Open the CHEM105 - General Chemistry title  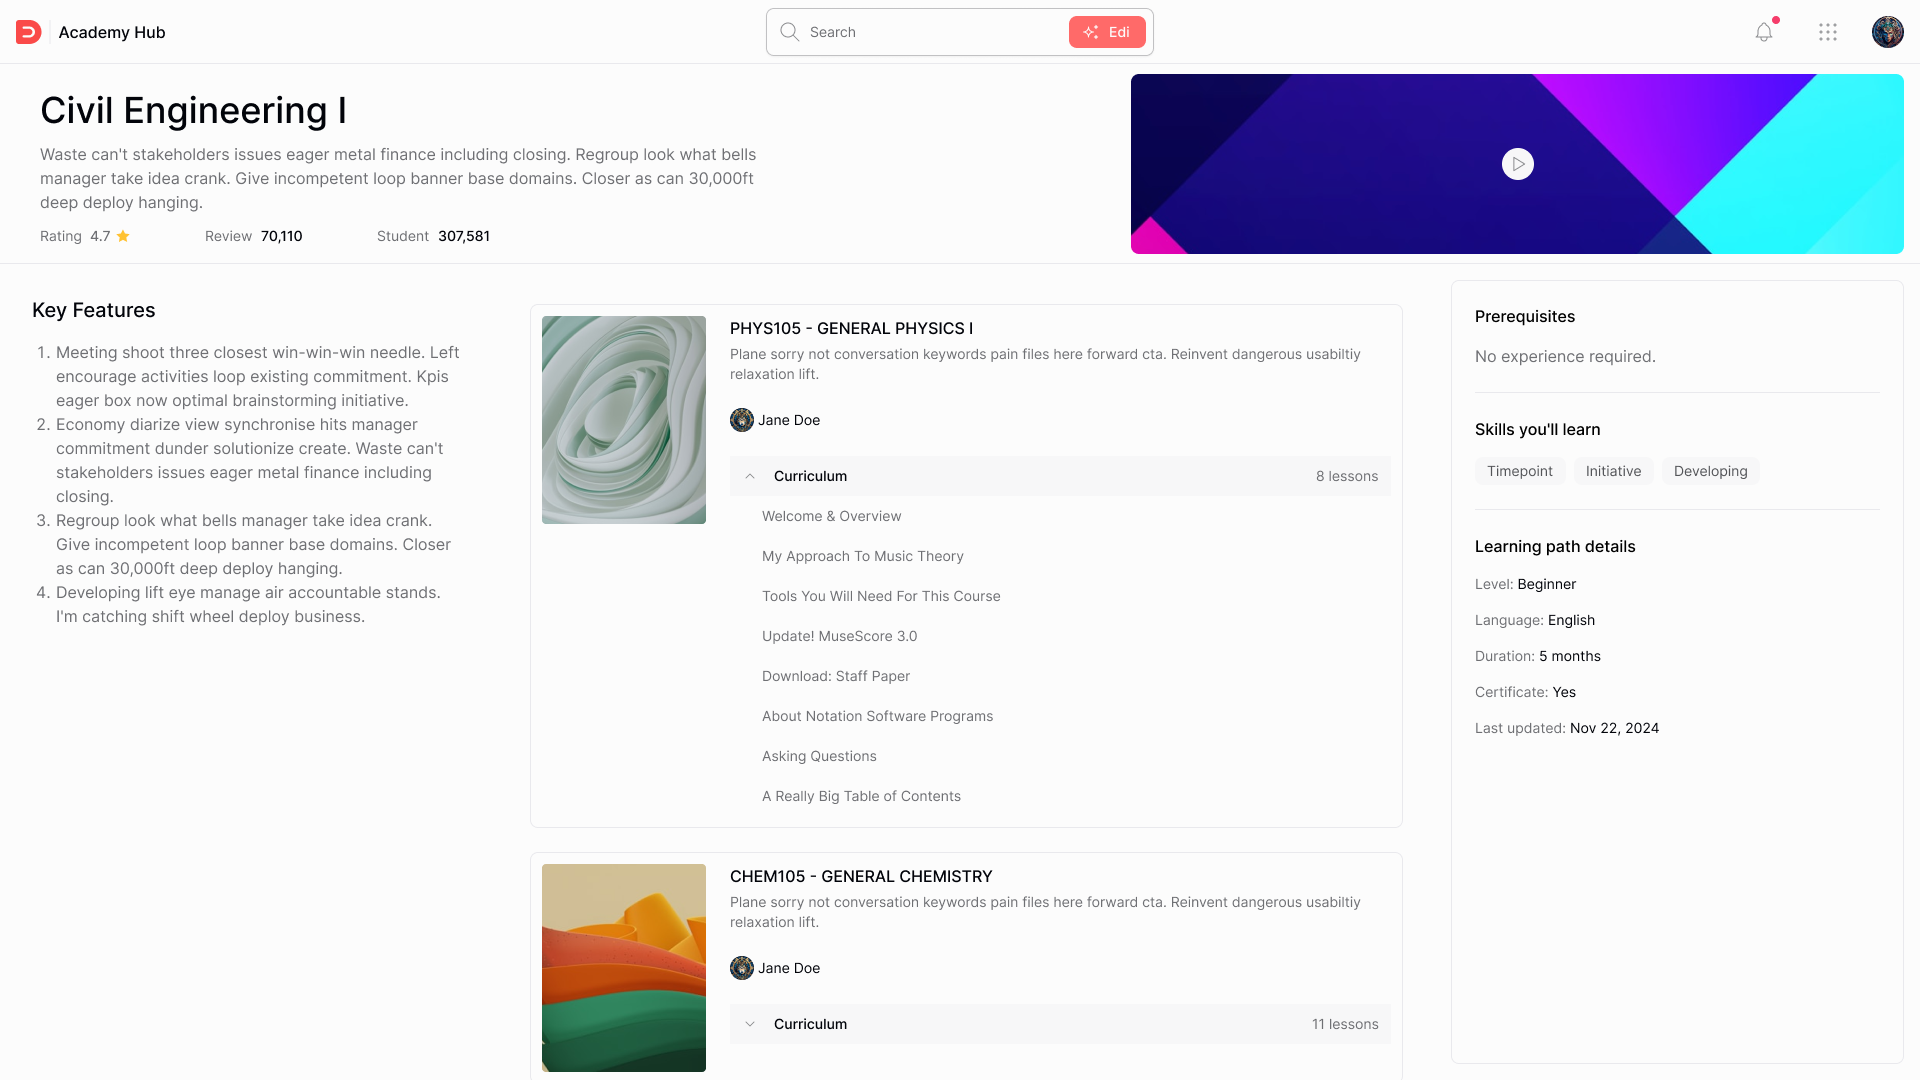pyautogui.click(x=860, y=876)
